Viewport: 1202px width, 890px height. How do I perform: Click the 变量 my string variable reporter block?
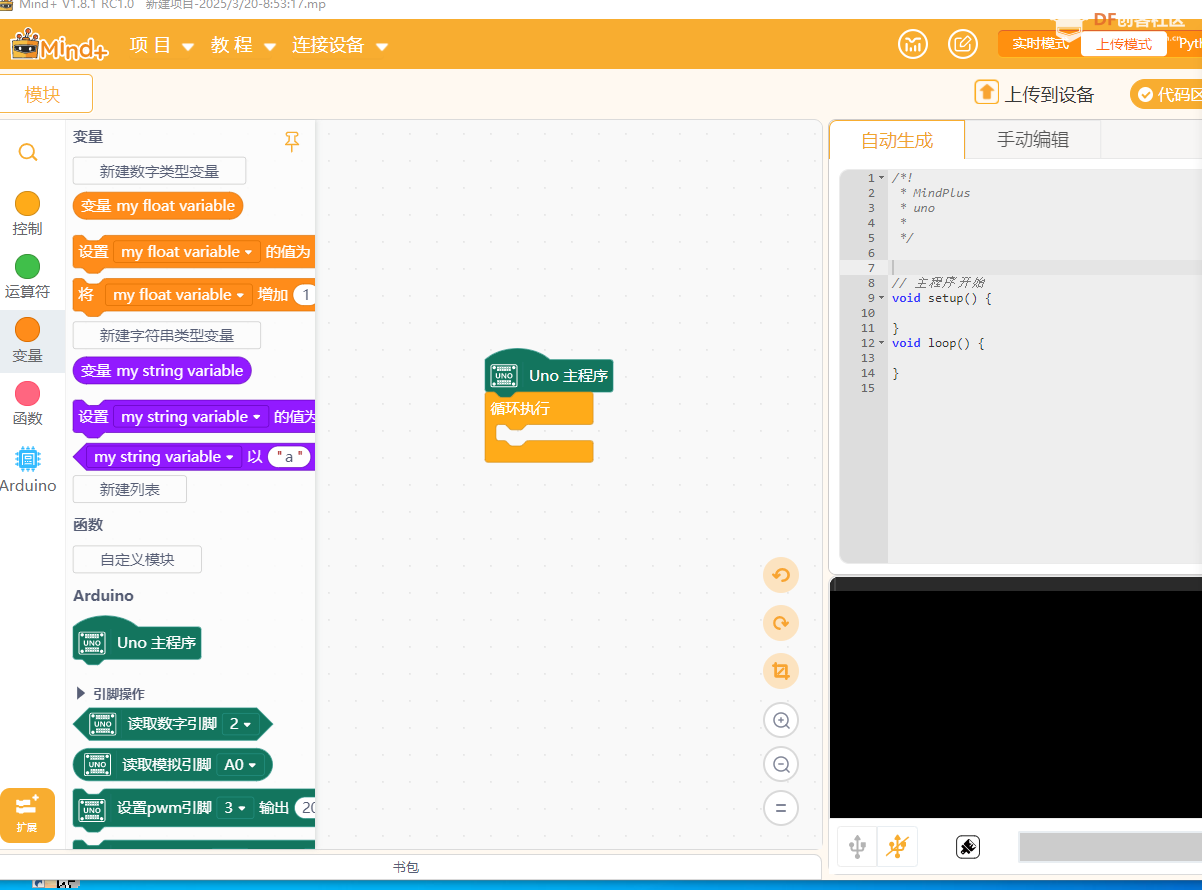pyautogui.click(x=162, y=371)
